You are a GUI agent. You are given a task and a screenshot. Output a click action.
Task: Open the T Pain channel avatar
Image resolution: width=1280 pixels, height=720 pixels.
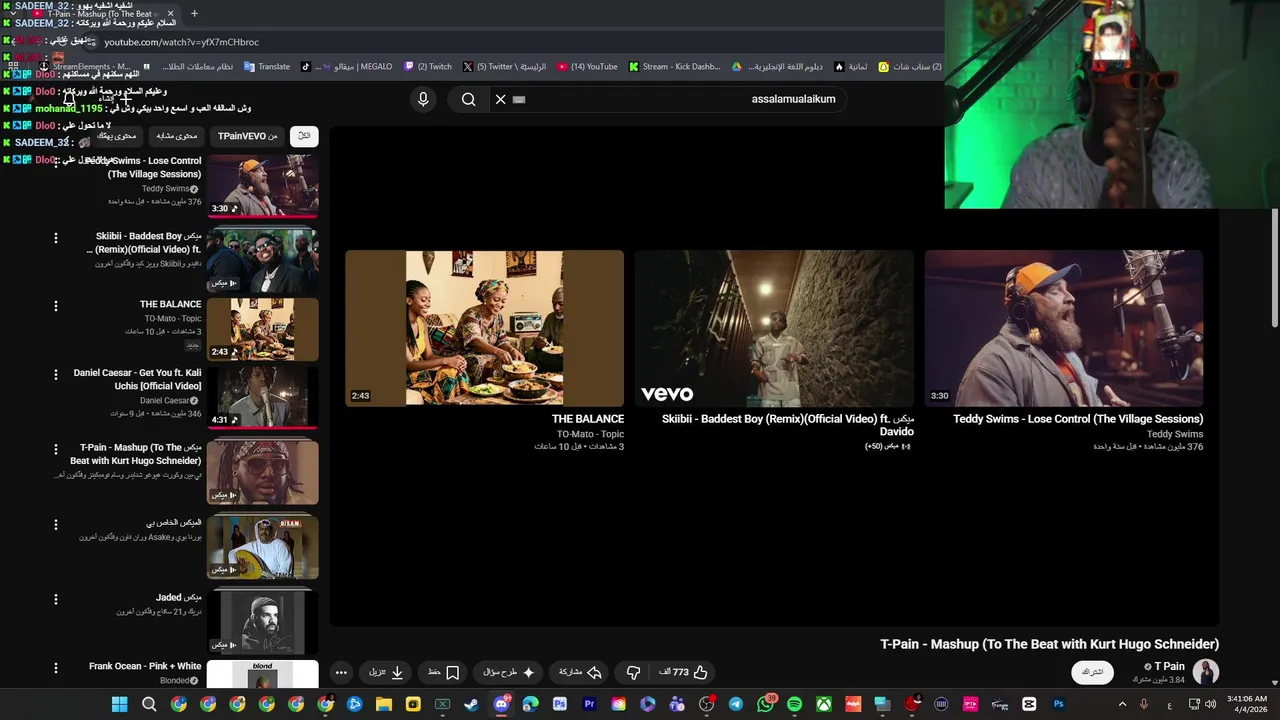click(1205, 672)
